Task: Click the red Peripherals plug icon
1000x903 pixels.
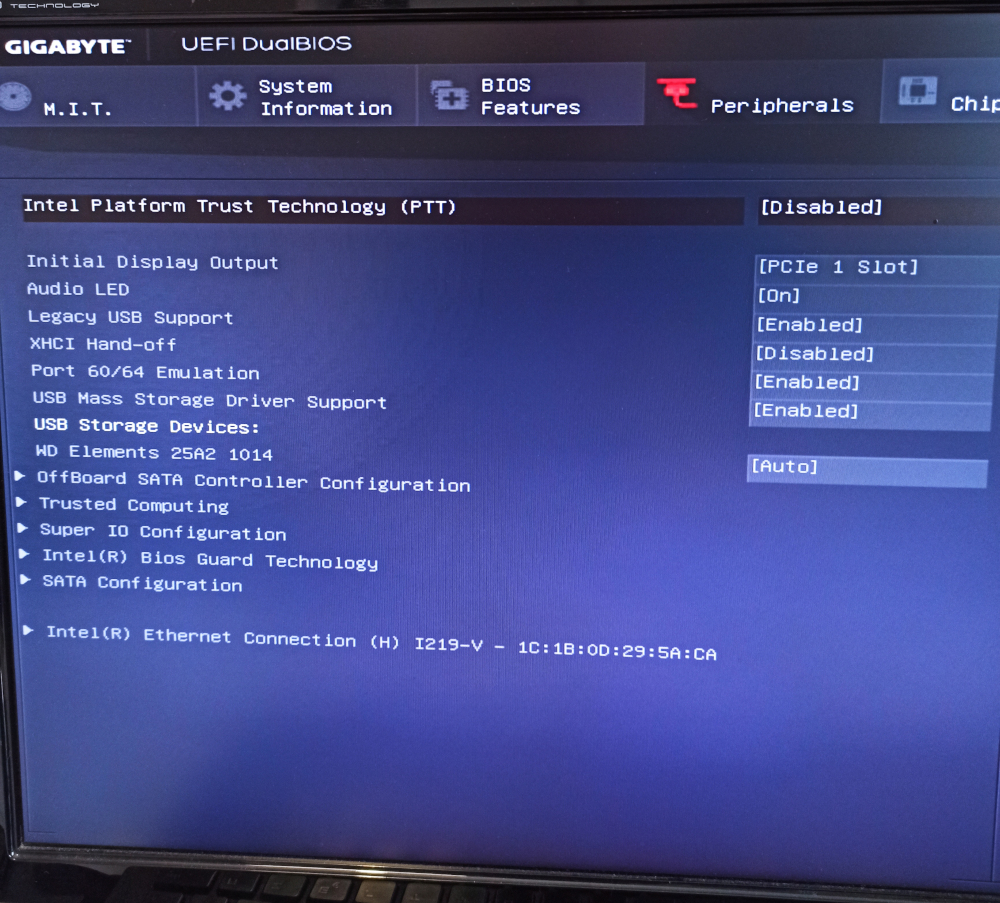Action: tap(677, 95)
